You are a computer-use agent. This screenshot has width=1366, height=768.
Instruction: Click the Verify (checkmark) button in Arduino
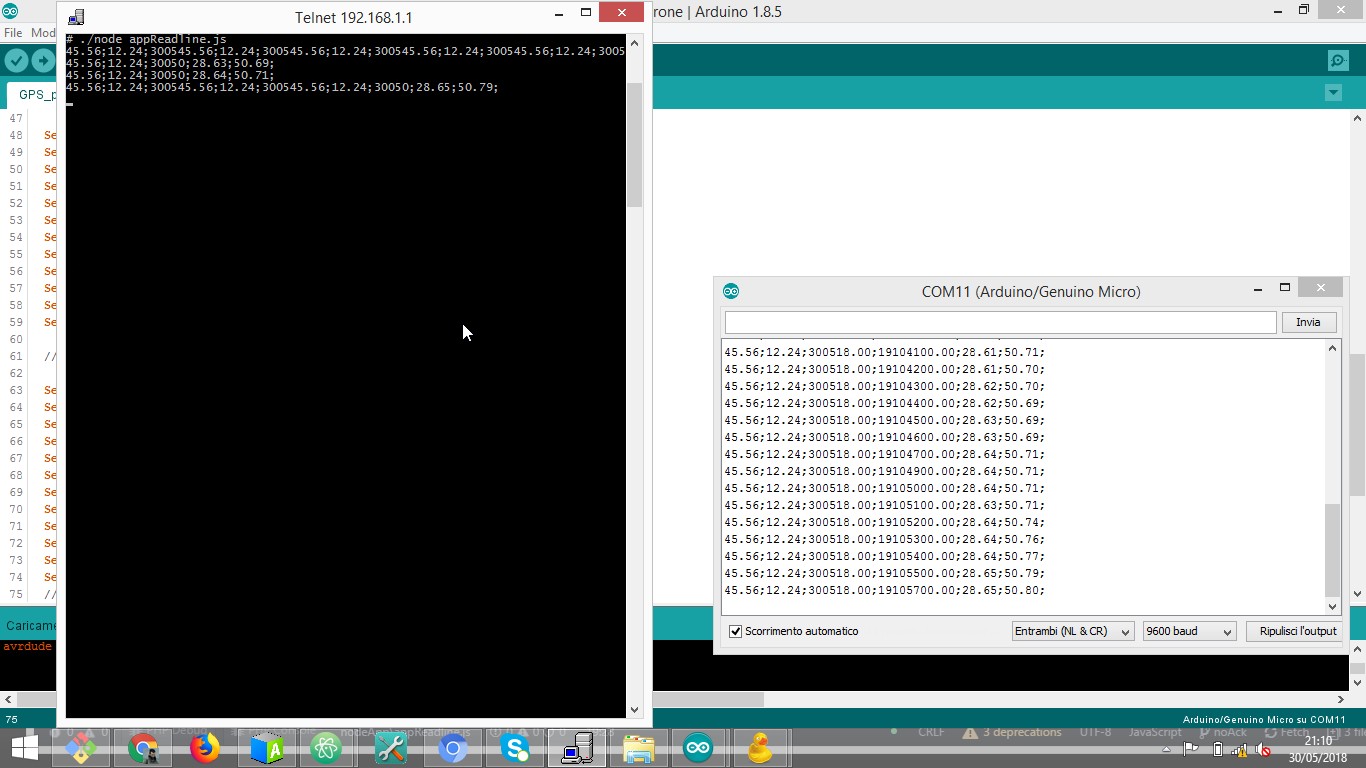coord(16,60)
